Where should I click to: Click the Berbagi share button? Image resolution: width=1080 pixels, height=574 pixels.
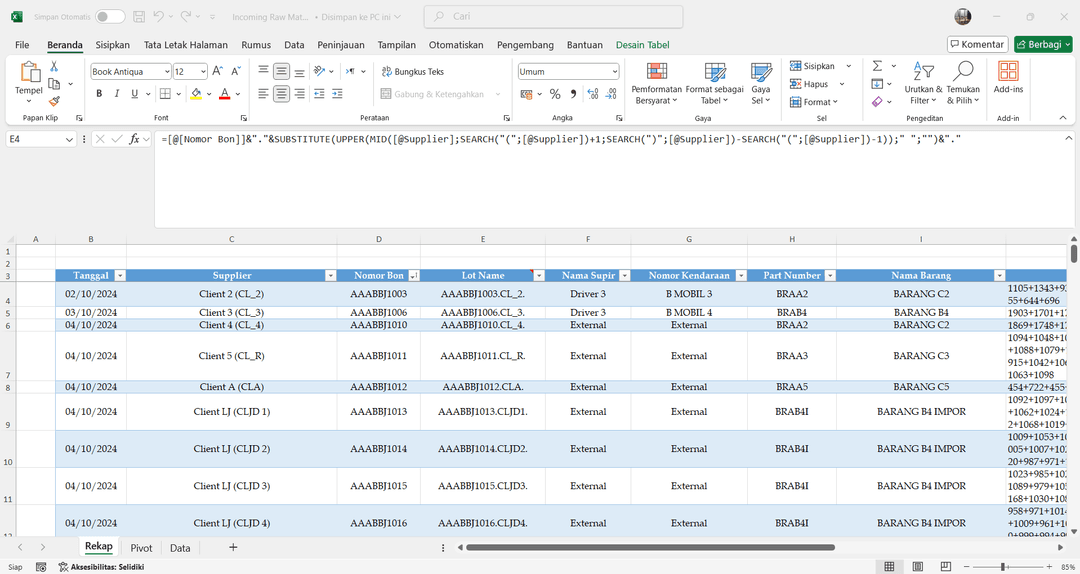1043,44
